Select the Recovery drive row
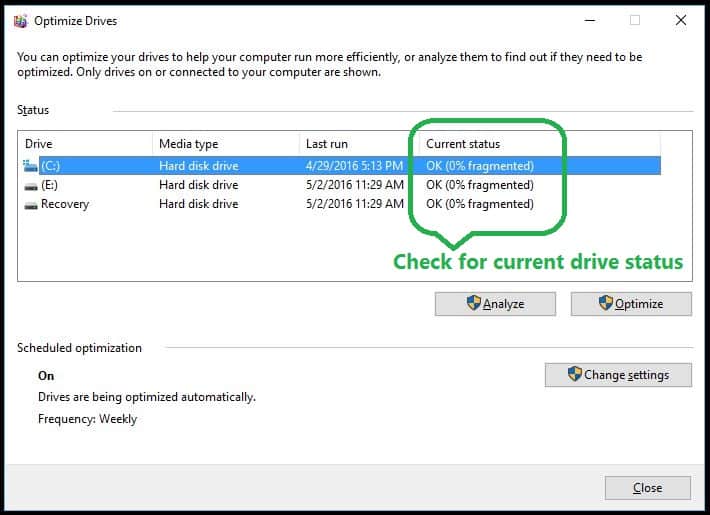The width and height of the screenshot is (710, 515). pyautogui.click(x=200, y=204)
